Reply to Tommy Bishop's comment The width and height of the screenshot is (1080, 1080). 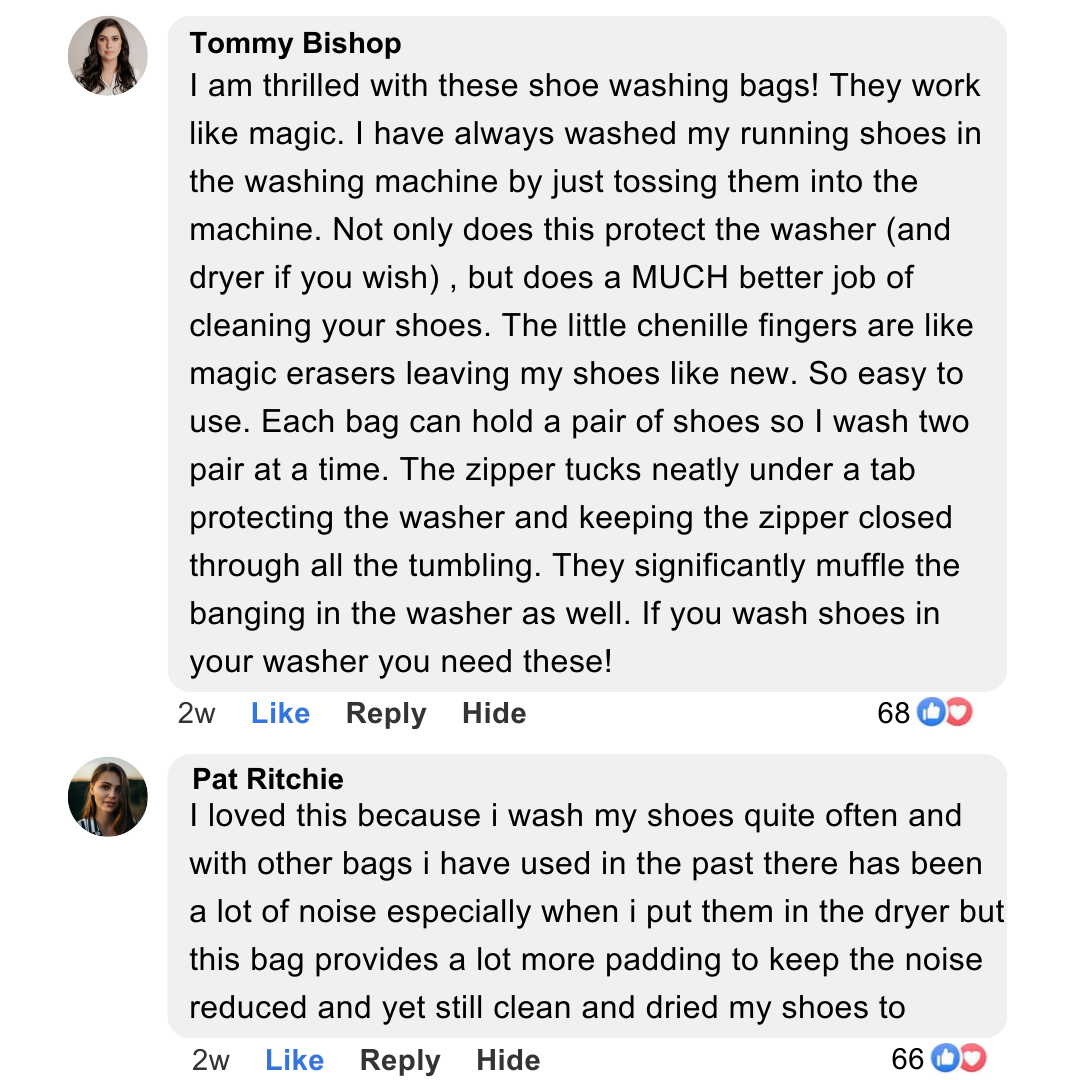point(386,713)
